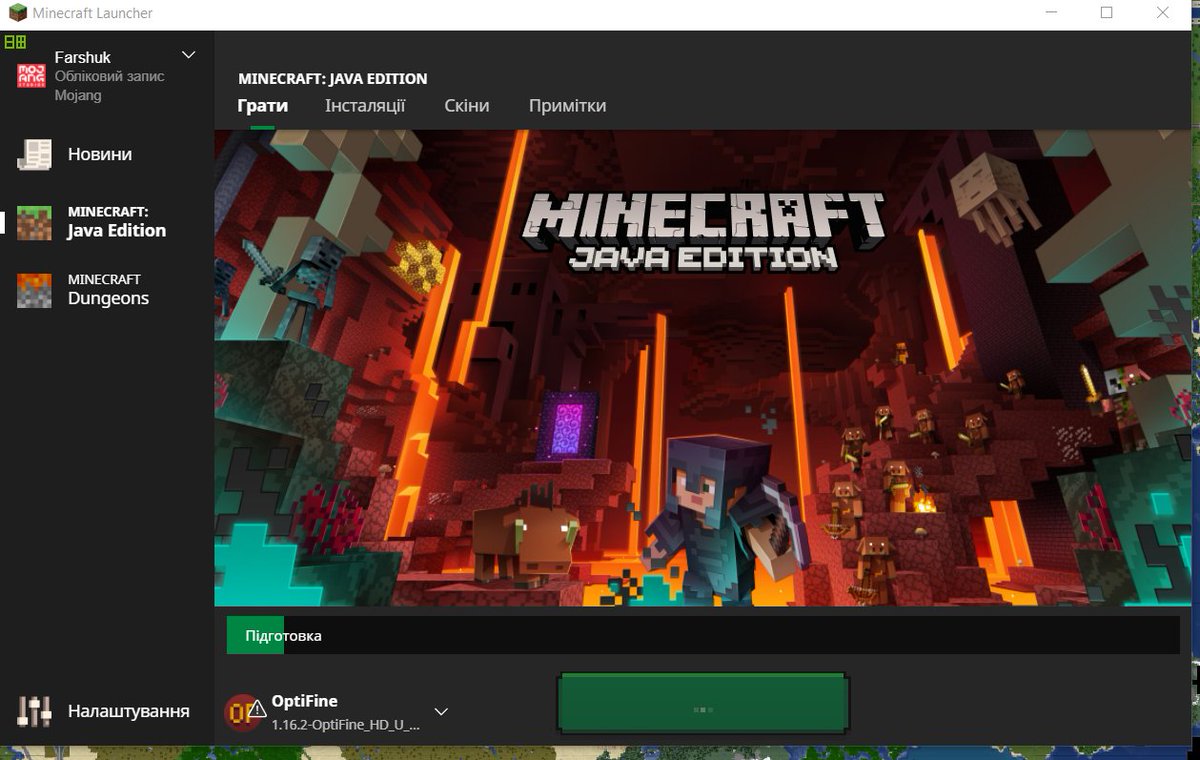This screenshot has height=760, width=1200.
Task: Click the small green icon above the Mojang logo
Action: pyautogui.click(x=15, y=42)
